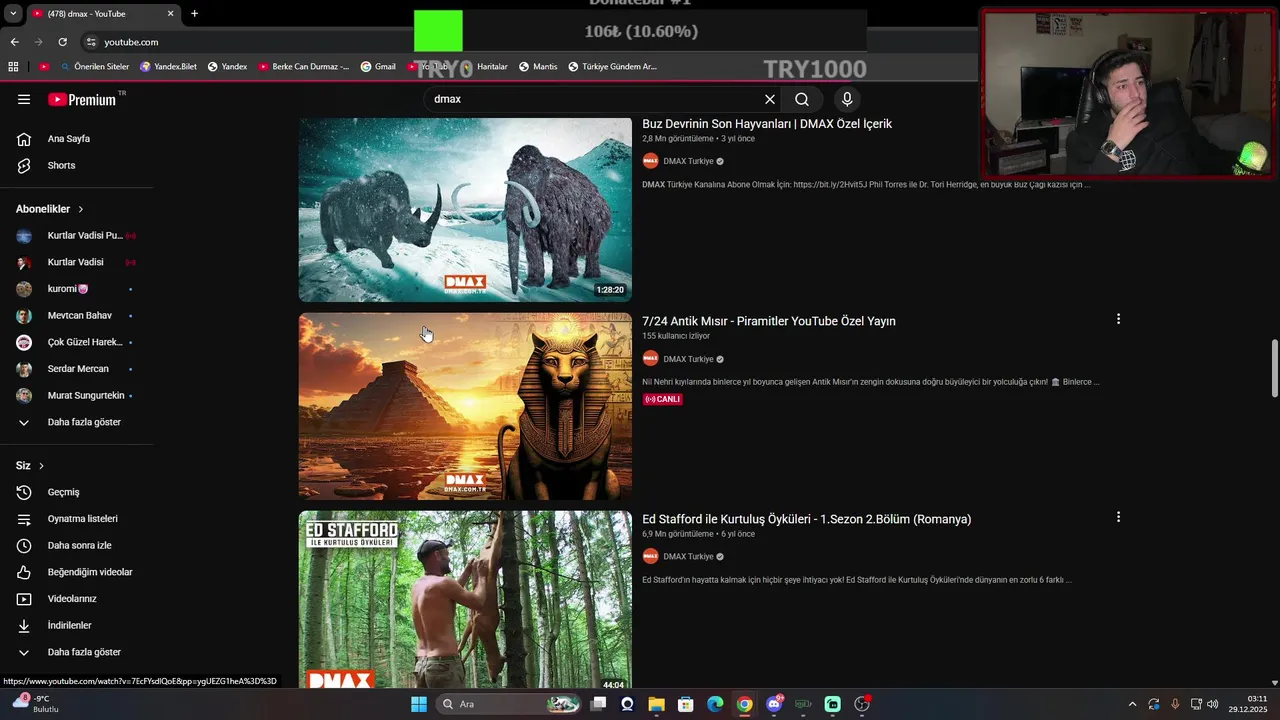Viewport: 1280px width, 720px height.
Task: Open title Ed Stafford ile Kurtuluş Öyküleri
Action: click(x=807, y=519)
